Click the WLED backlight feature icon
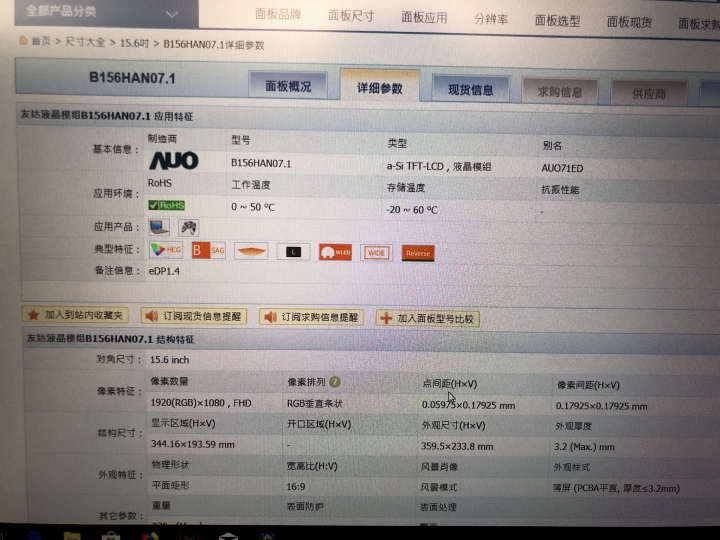 [x=335, y=252]
